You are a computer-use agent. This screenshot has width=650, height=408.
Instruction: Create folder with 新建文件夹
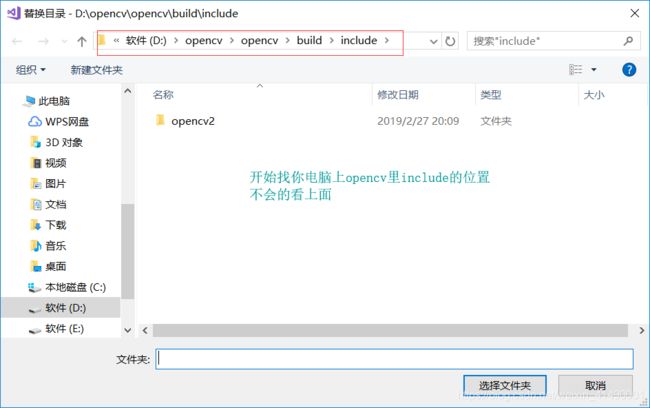point(97,70)
